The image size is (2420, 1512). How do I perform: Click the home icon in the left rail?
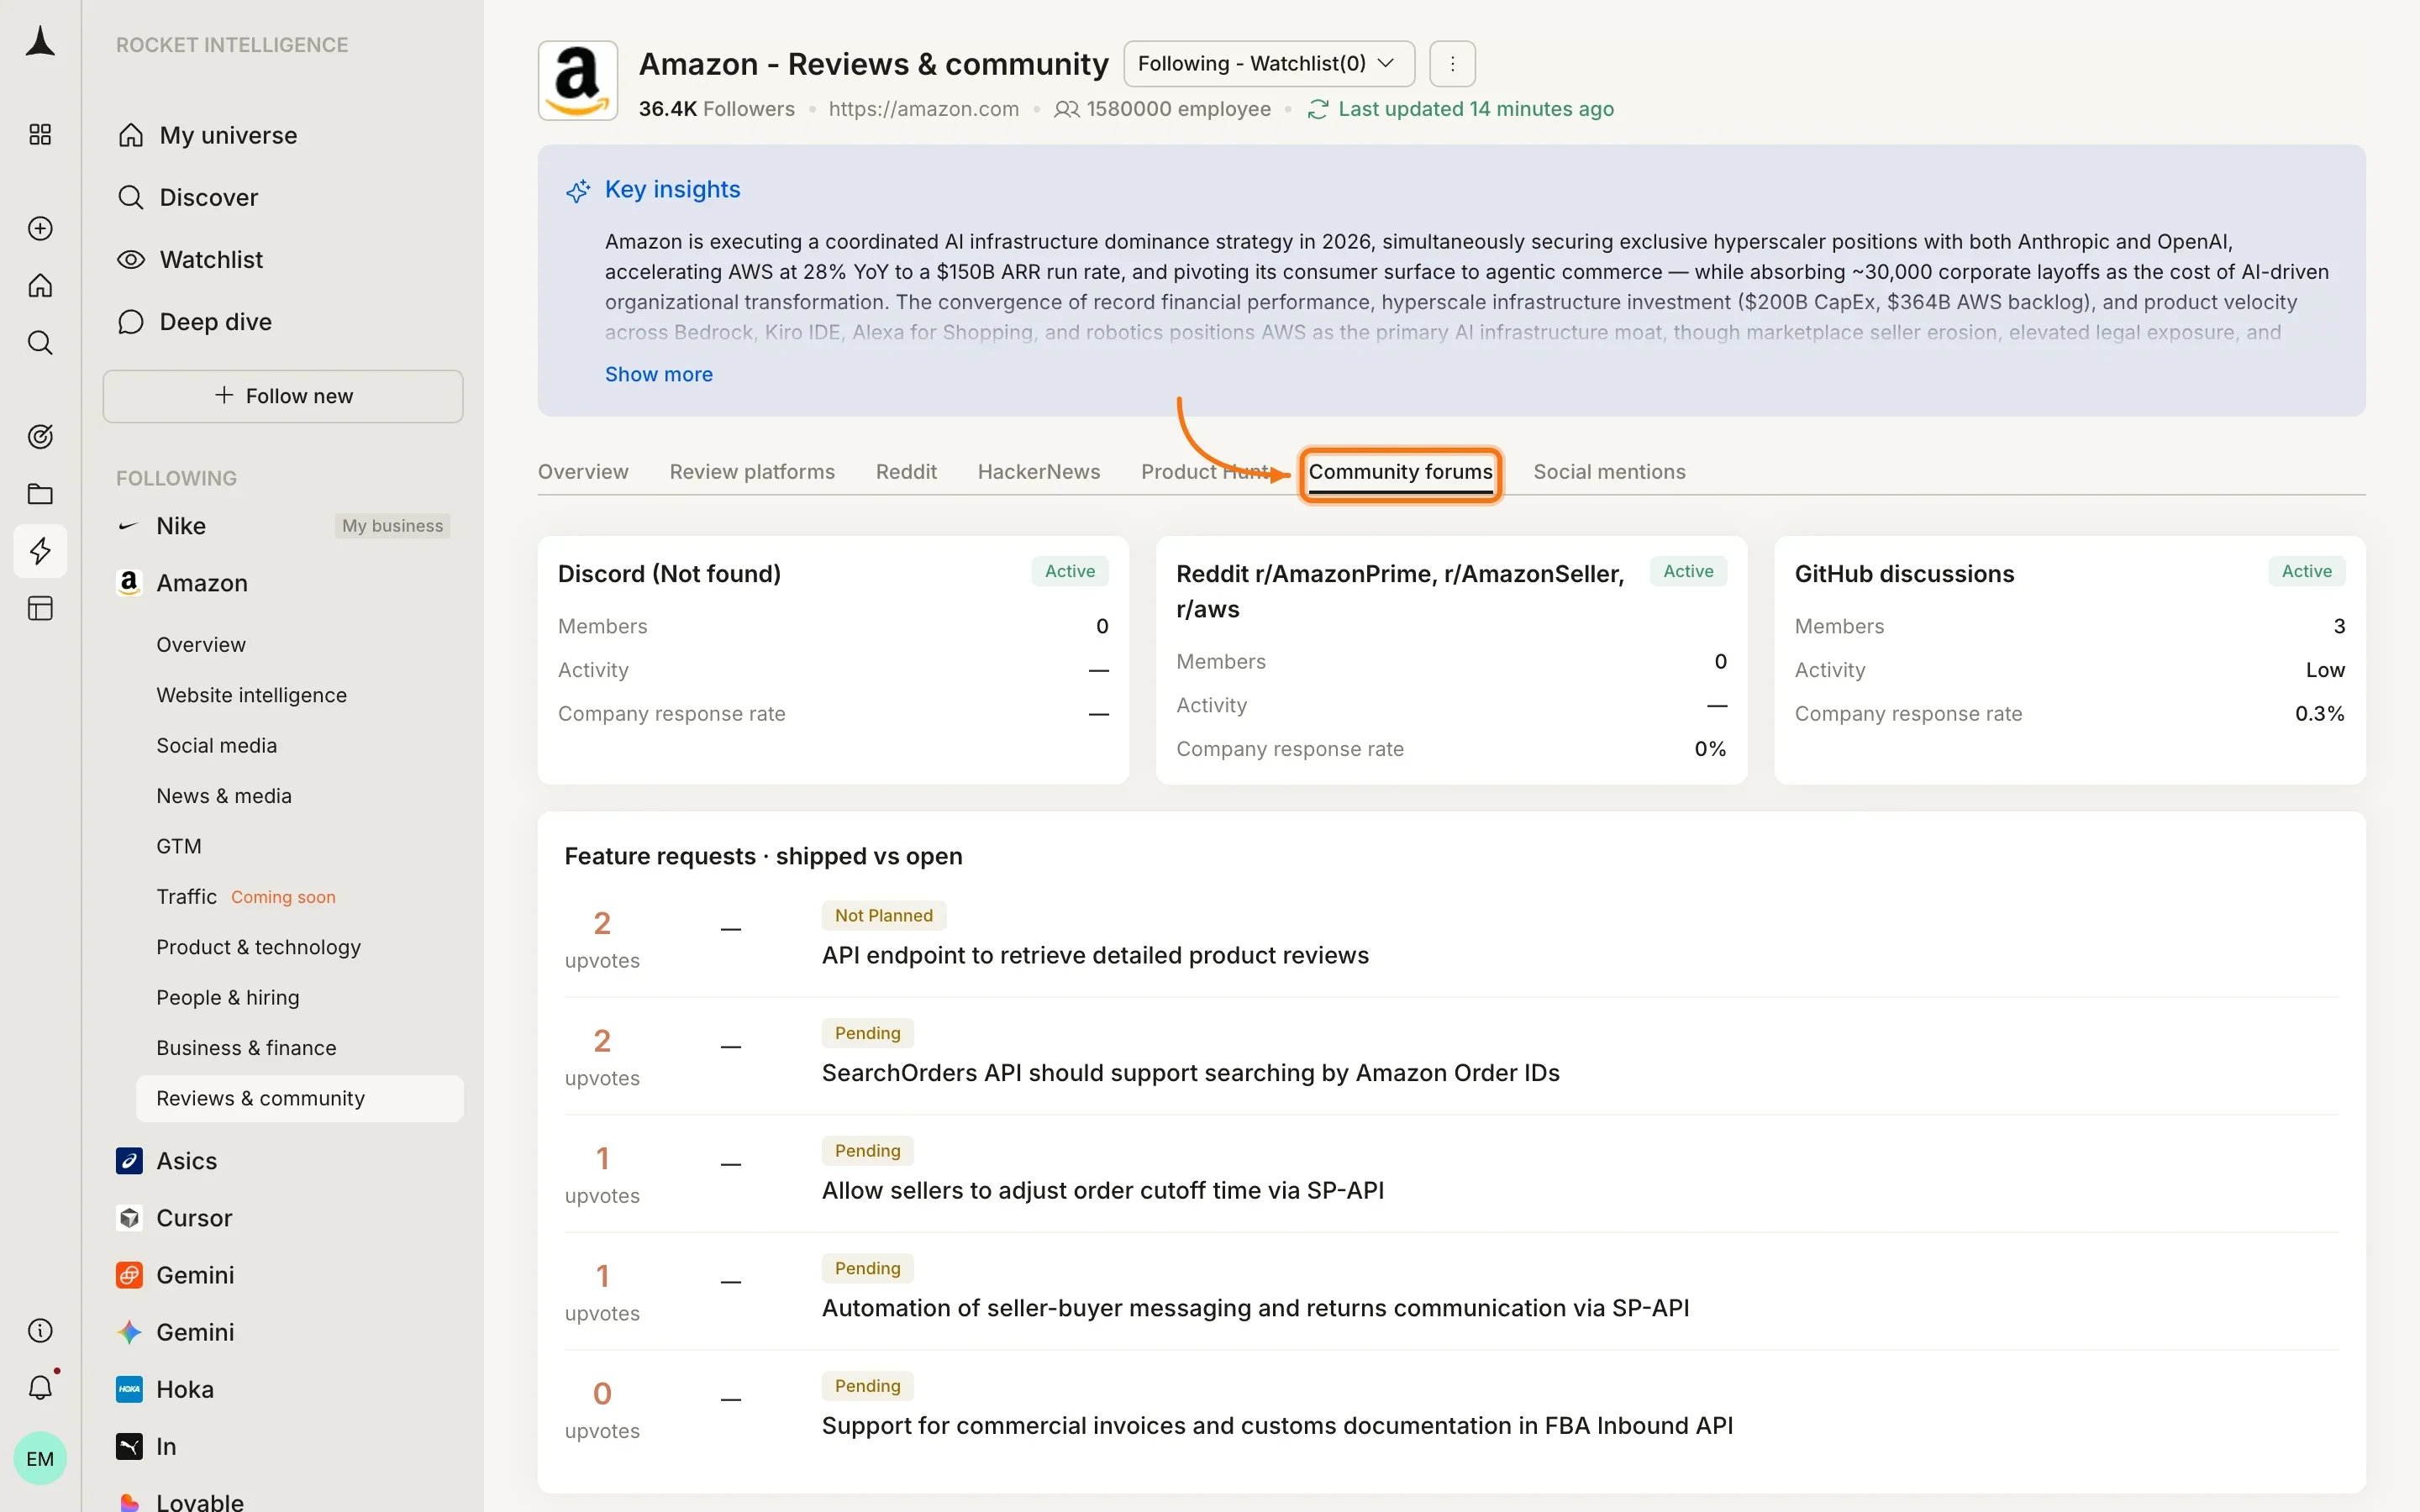40,286
